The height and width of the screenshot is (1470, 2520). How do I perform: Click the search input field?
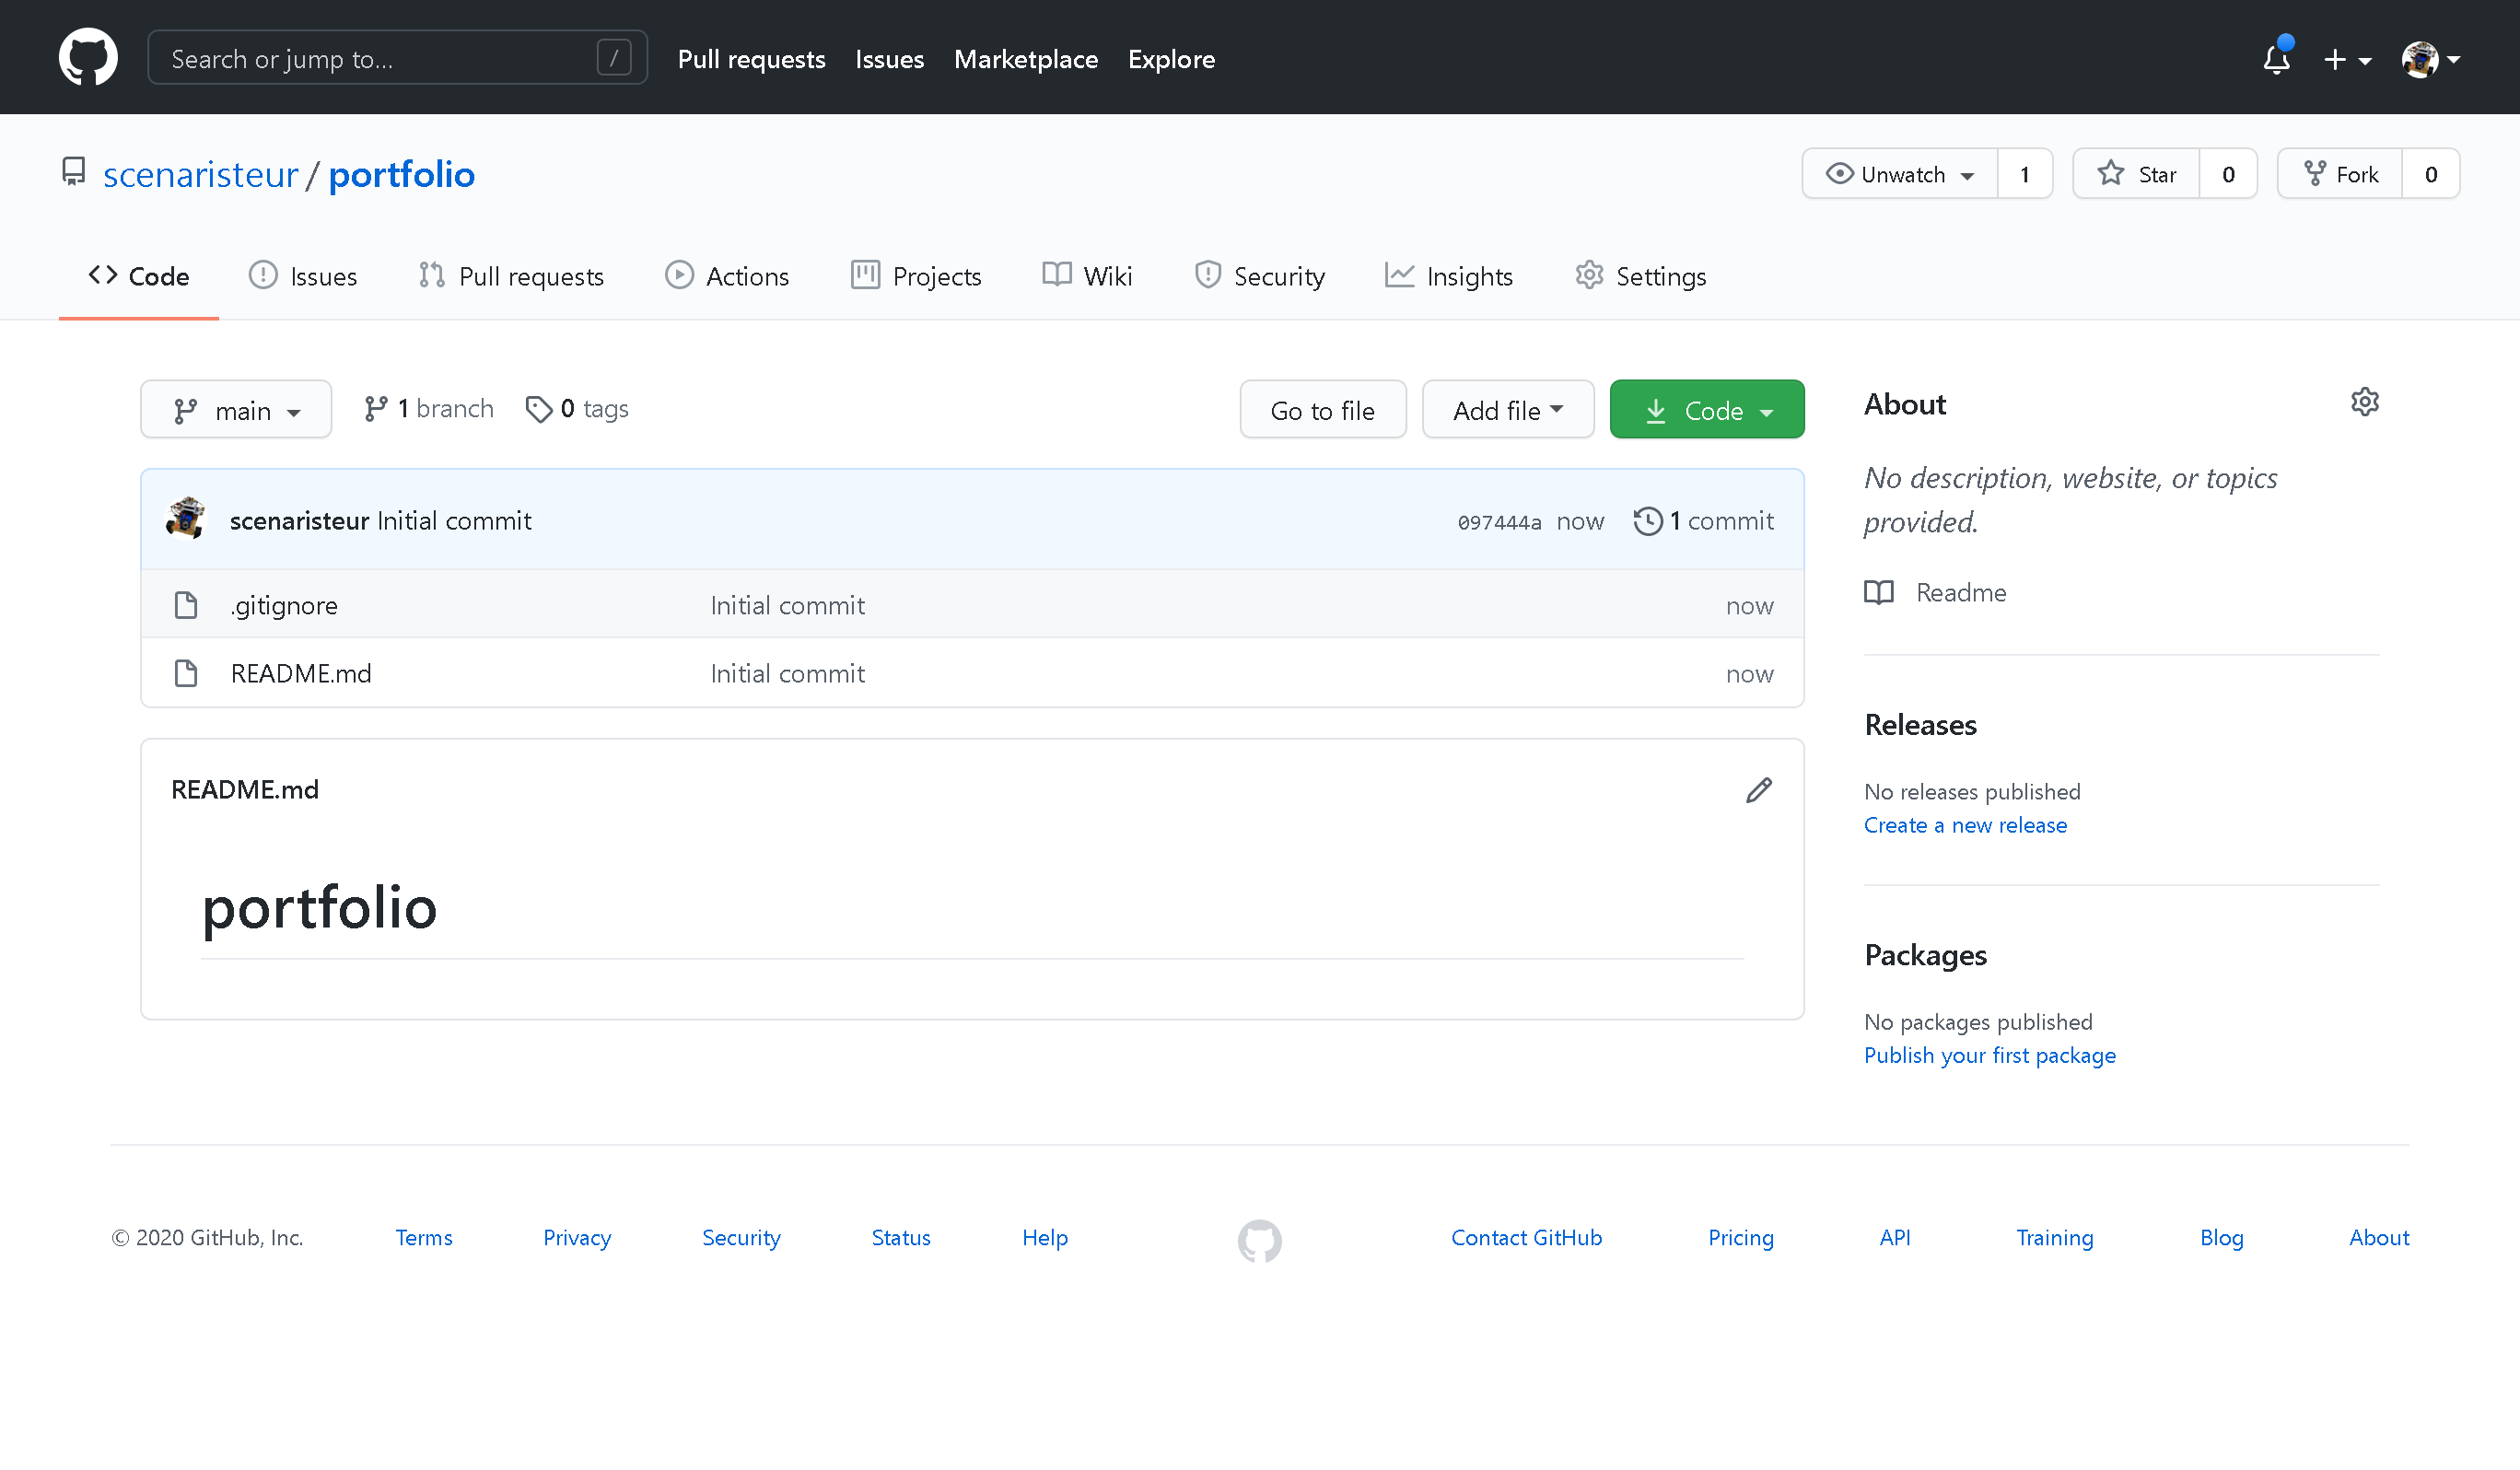point(395,57)
